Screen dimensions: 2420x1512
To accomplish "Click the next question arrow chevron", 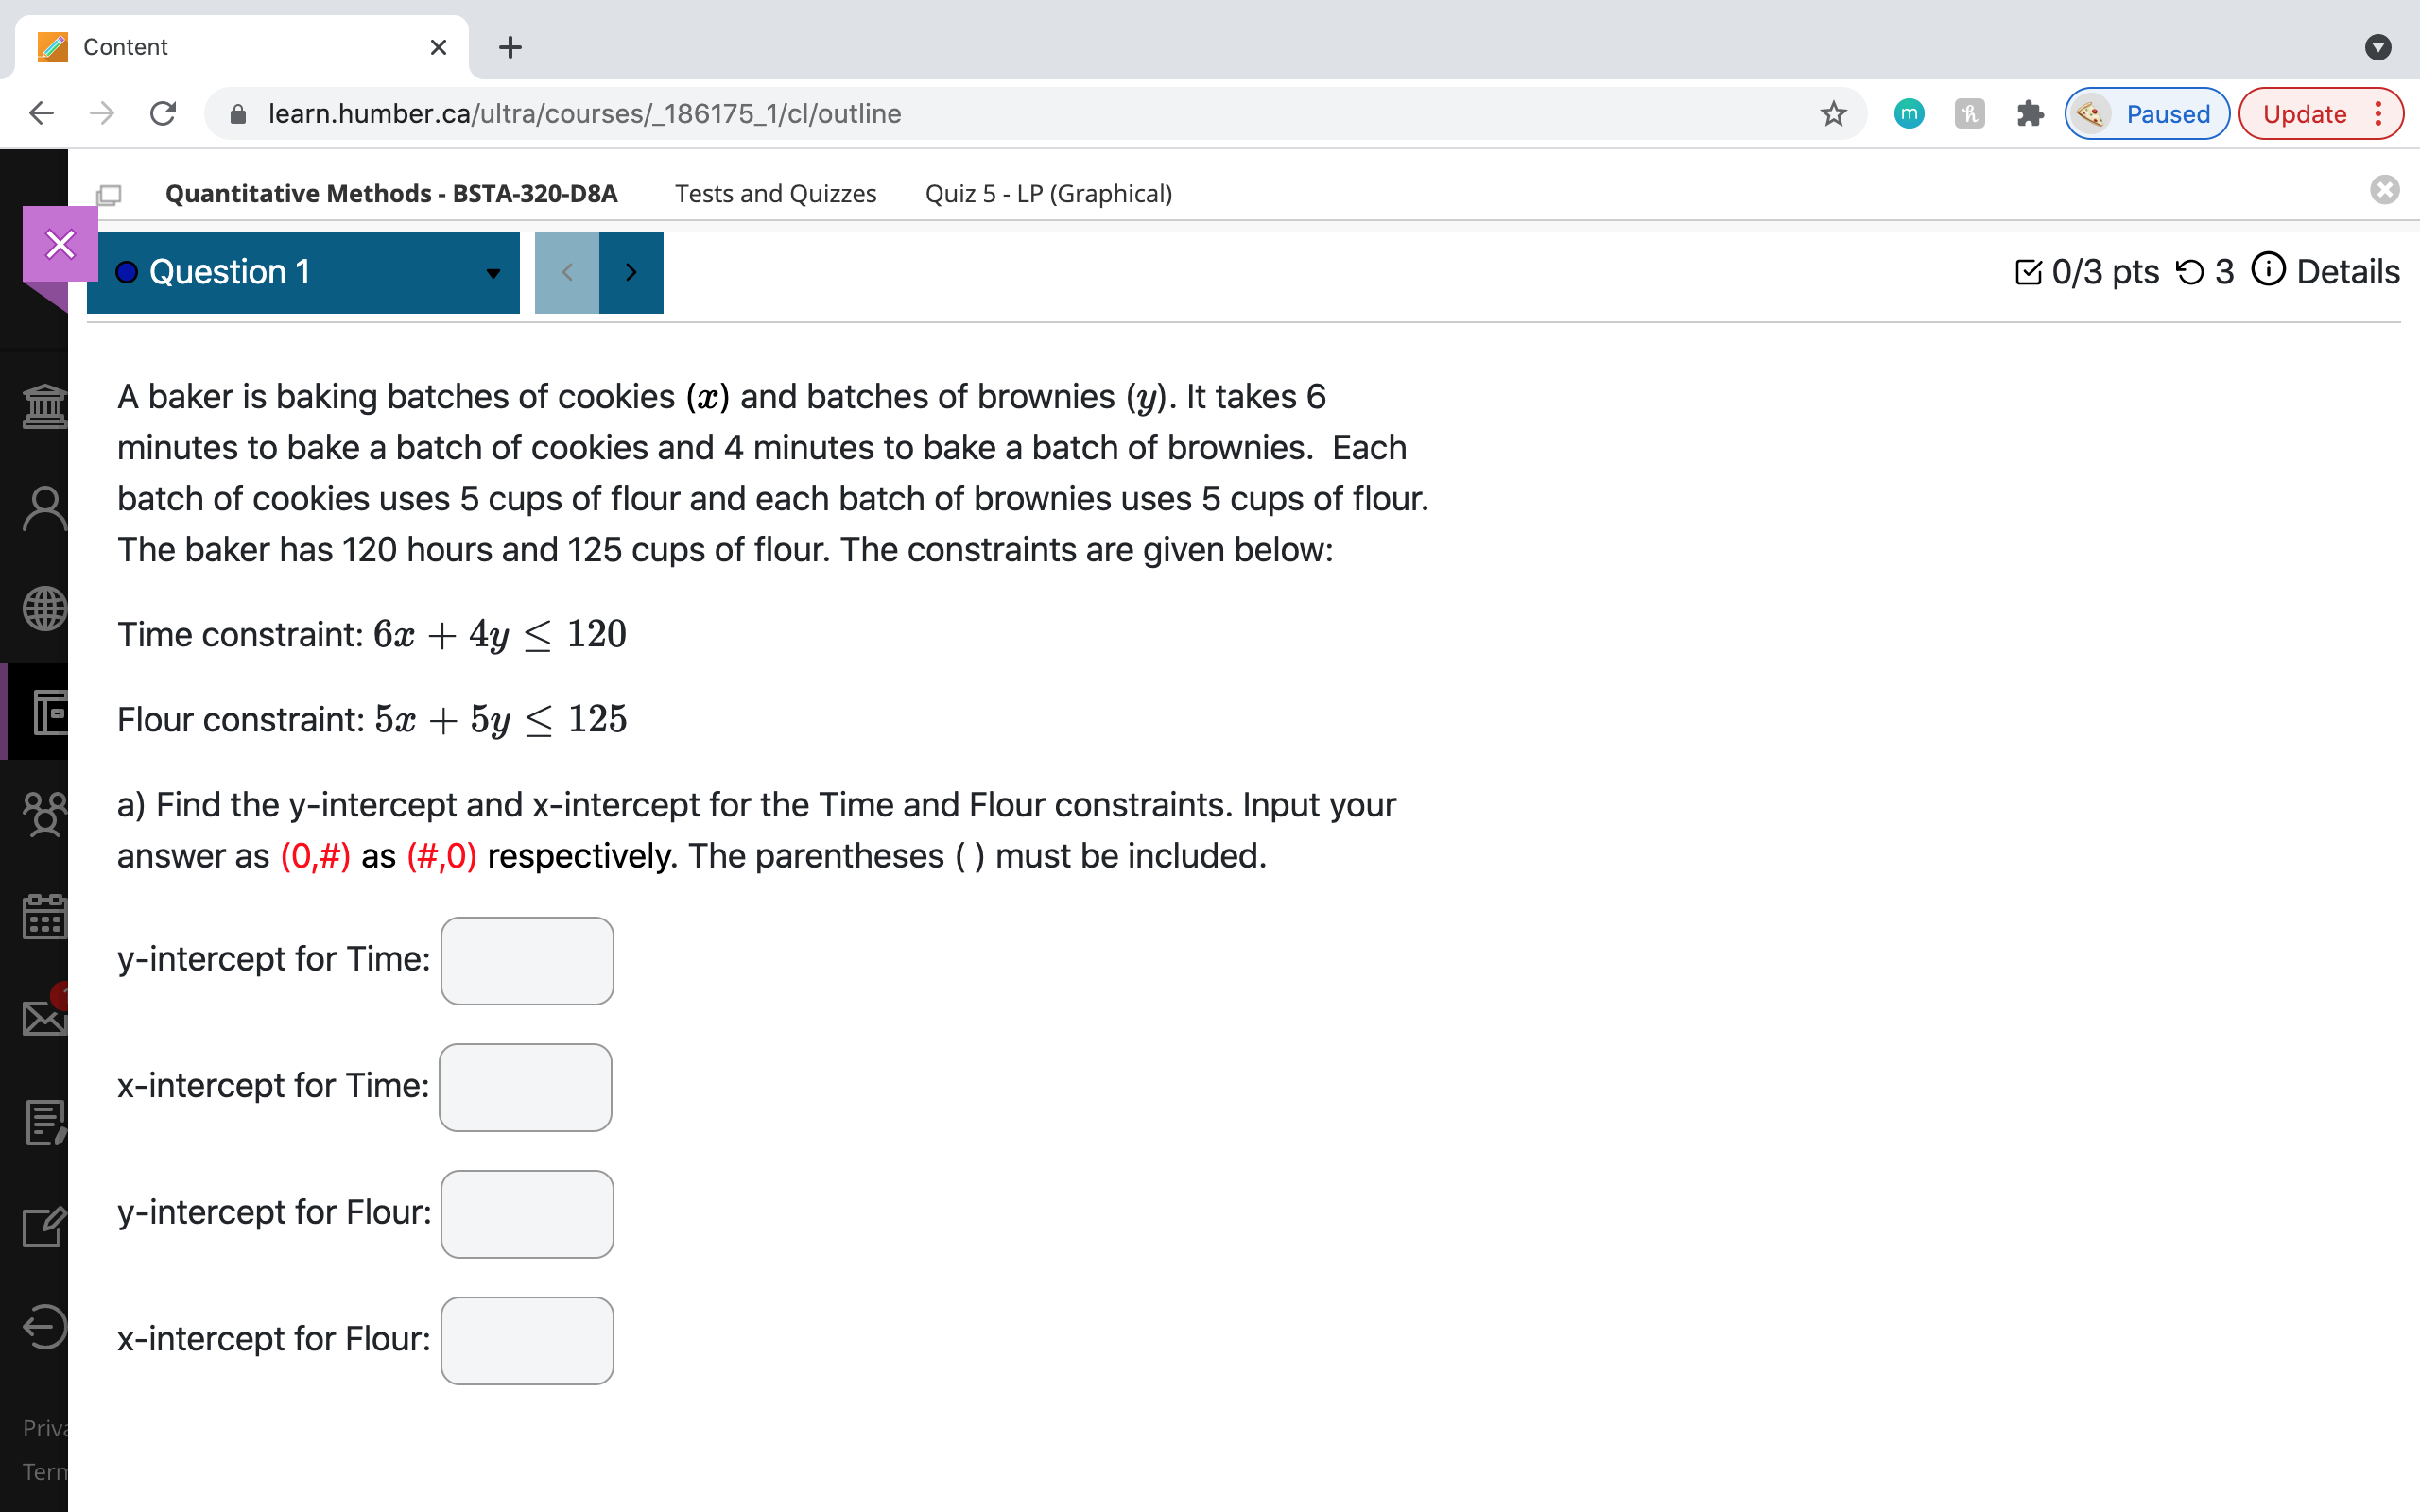I will 629,270.
